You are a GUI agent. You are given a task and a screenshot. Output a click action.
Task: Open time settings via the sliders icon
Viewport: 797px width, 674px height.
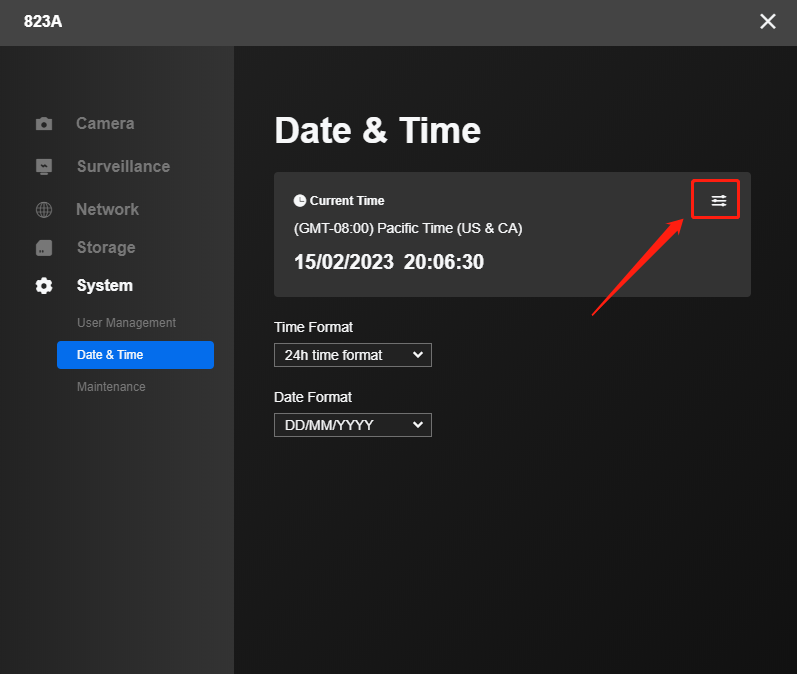tap(718, 201)
